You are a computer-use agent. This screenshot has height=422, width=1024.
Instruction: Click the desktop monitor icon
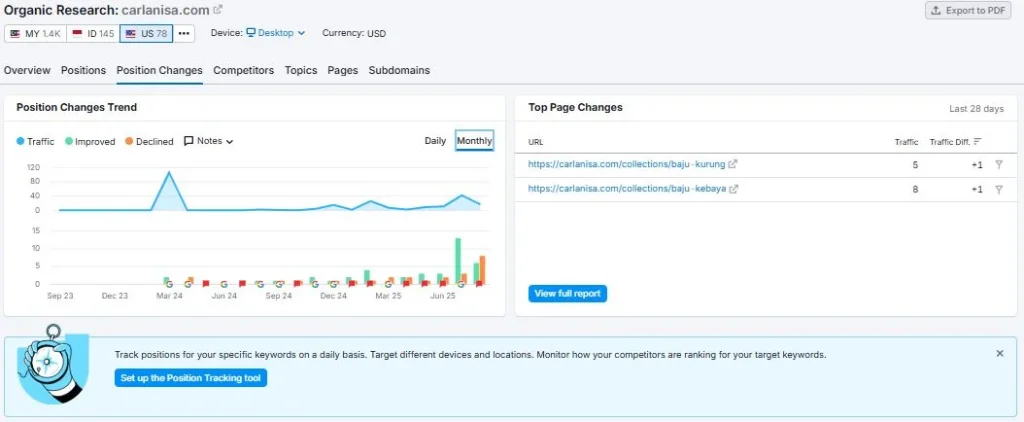tap(251, 33)
